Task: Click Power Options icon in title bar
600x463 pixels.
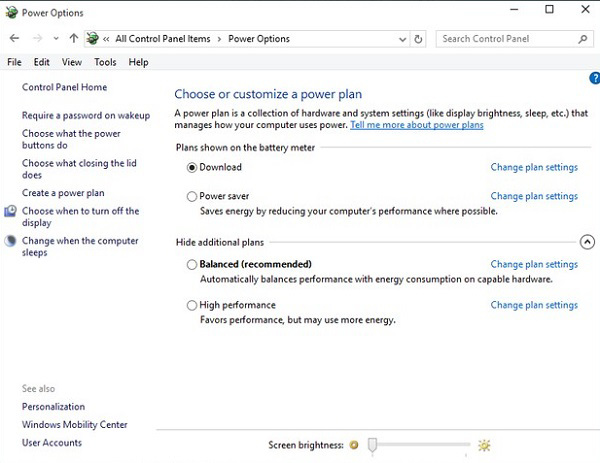Action: click(x=11, y=13)
